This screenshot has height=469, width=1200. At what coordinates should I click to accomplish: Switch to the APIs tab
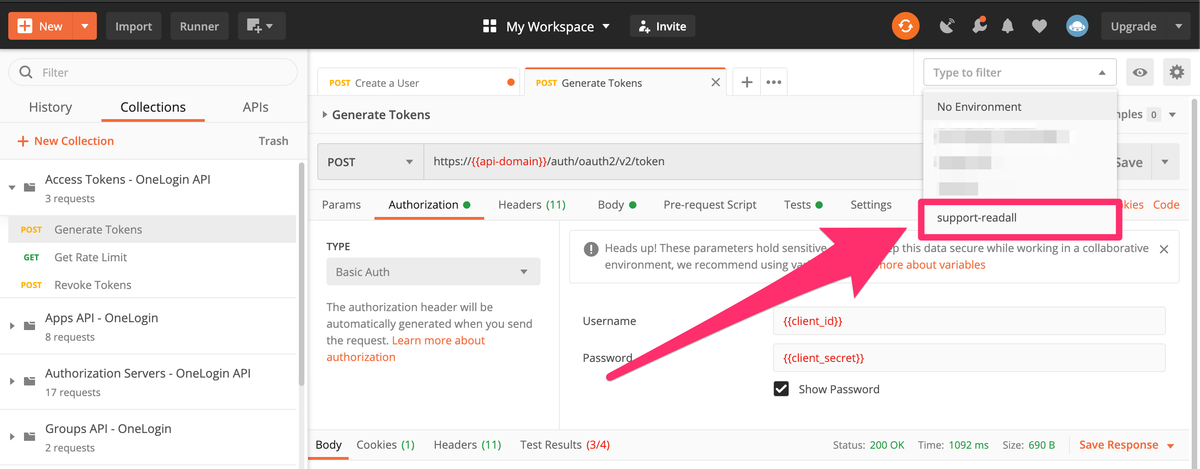[255, 107]
